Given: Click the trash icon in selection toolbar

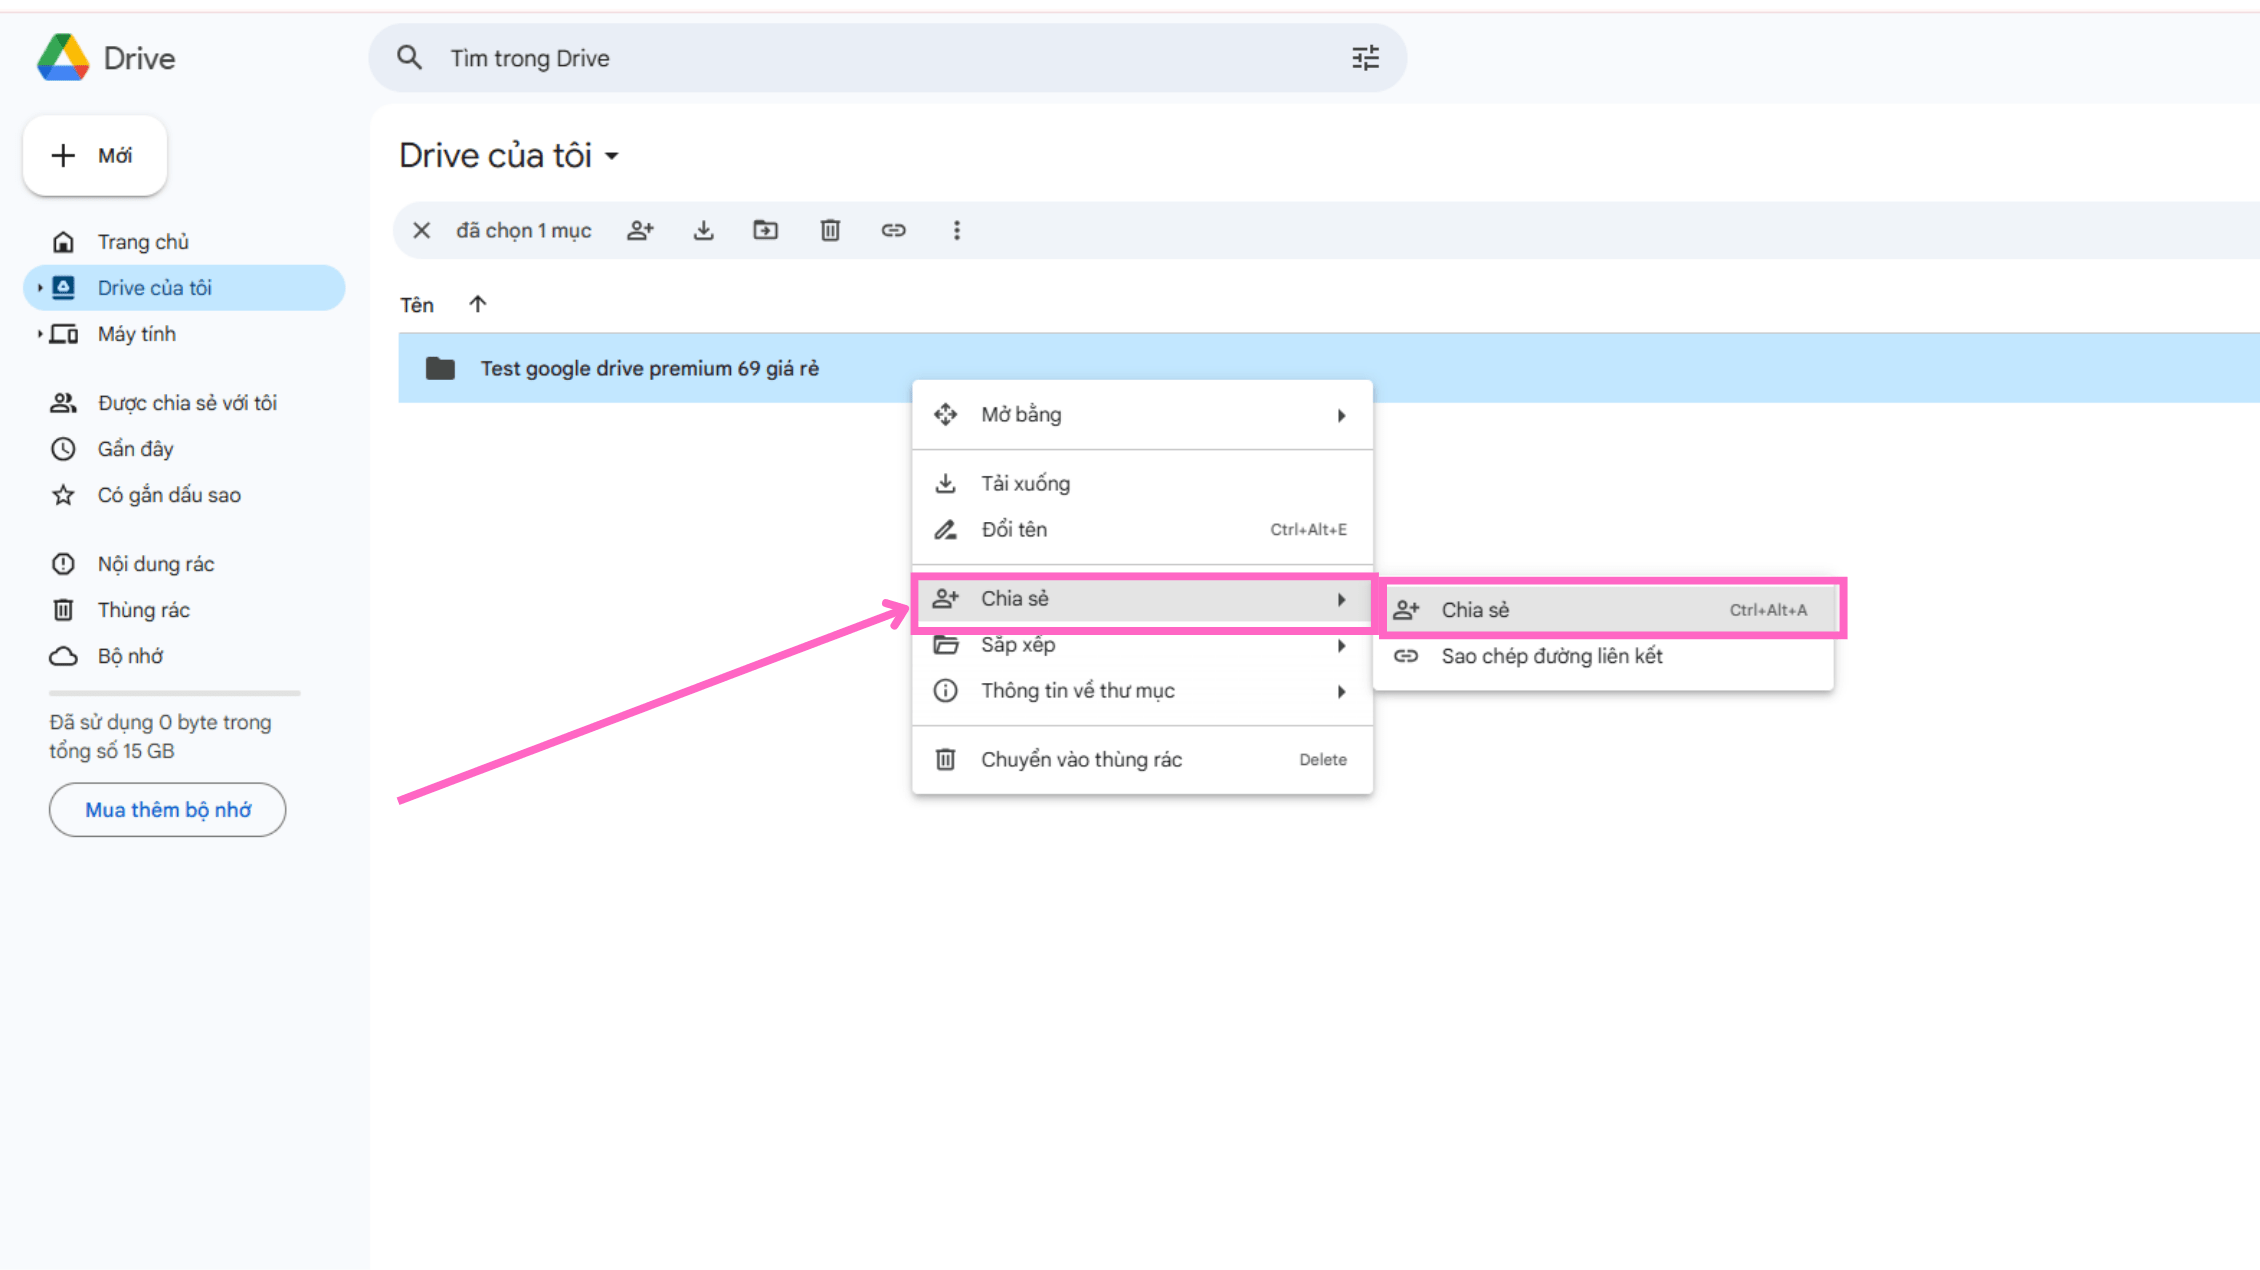Looking at the screenshot, I should 829,231.
